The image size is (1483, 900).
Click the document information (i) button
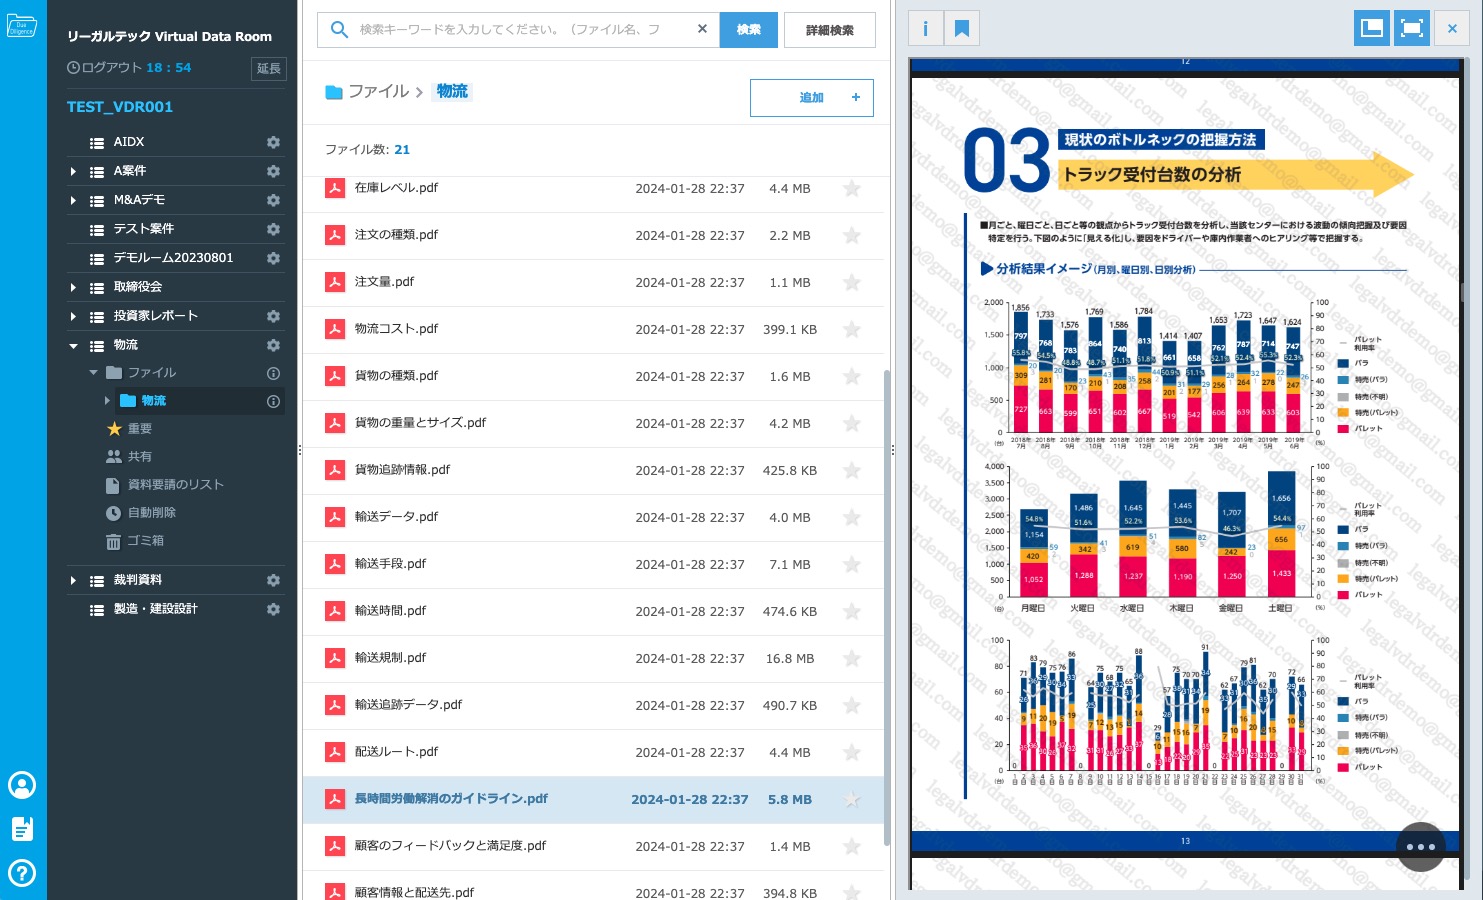pyautogui.click(x=925, y=28)
